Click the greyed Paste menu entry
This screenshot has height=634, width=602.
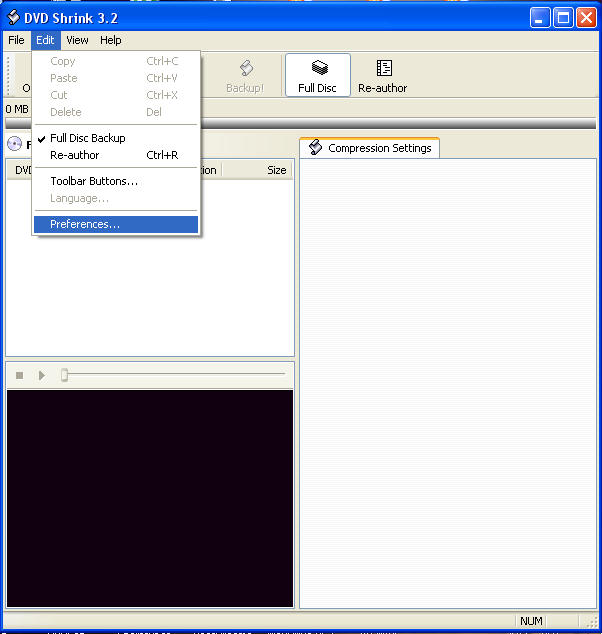[x=116, y=78]
